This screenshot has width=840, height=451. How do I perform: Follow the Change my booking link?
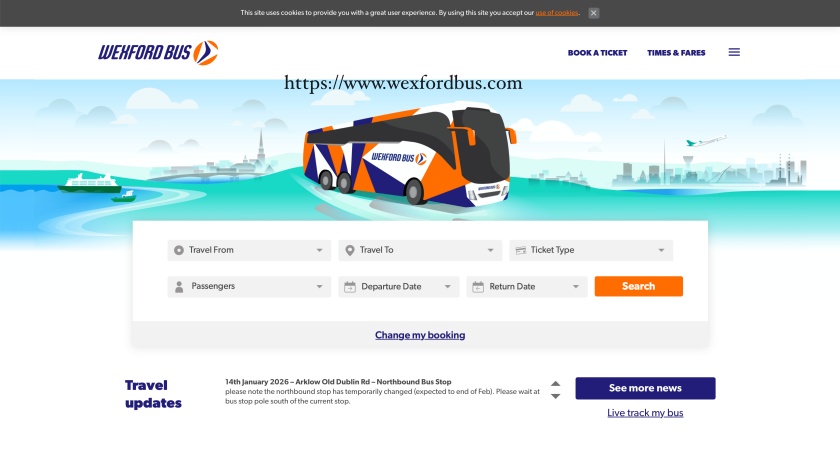coord(420,335)
